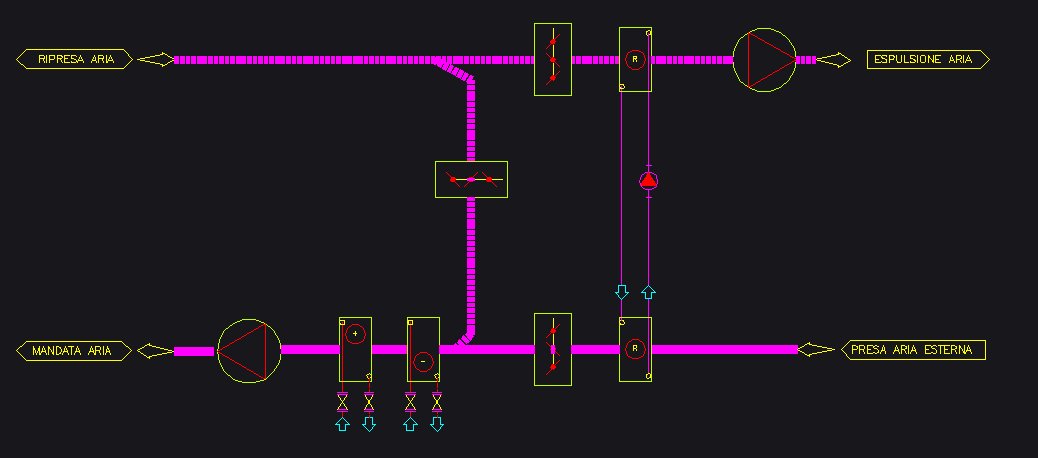Select the lower heat recovery coil R
Viewport: 1038px width, 458px height.
635,349
